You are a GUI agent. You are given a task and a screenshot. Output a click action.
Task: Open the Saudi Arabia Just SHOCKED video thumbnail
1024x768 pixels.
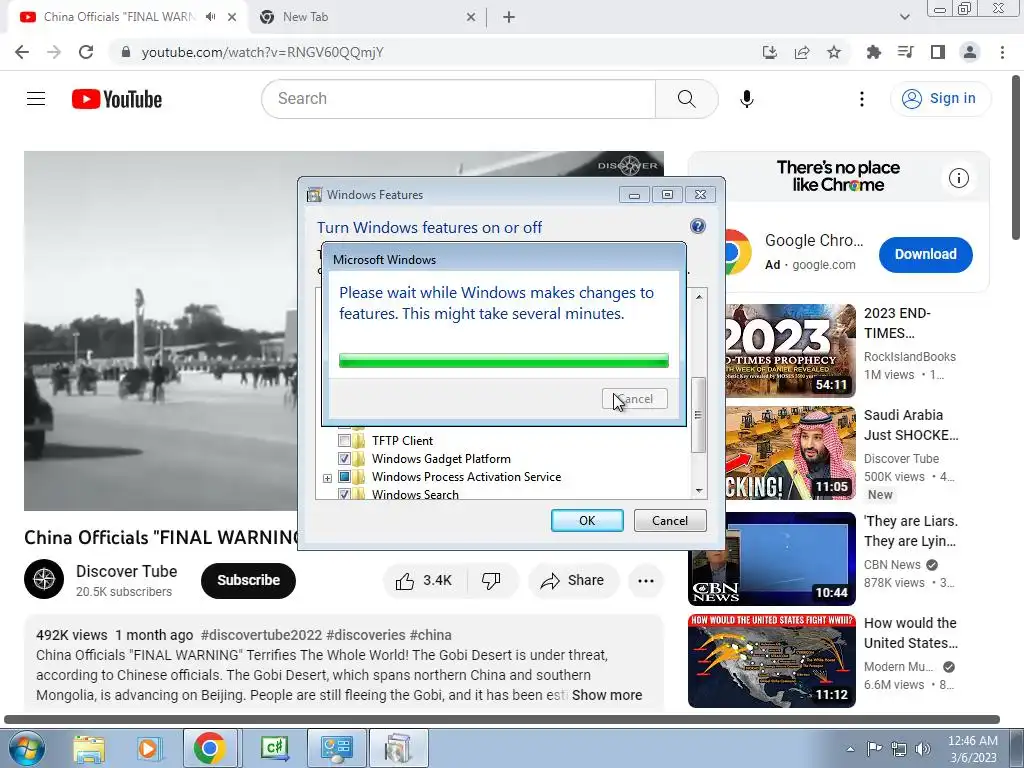point(789,453)
